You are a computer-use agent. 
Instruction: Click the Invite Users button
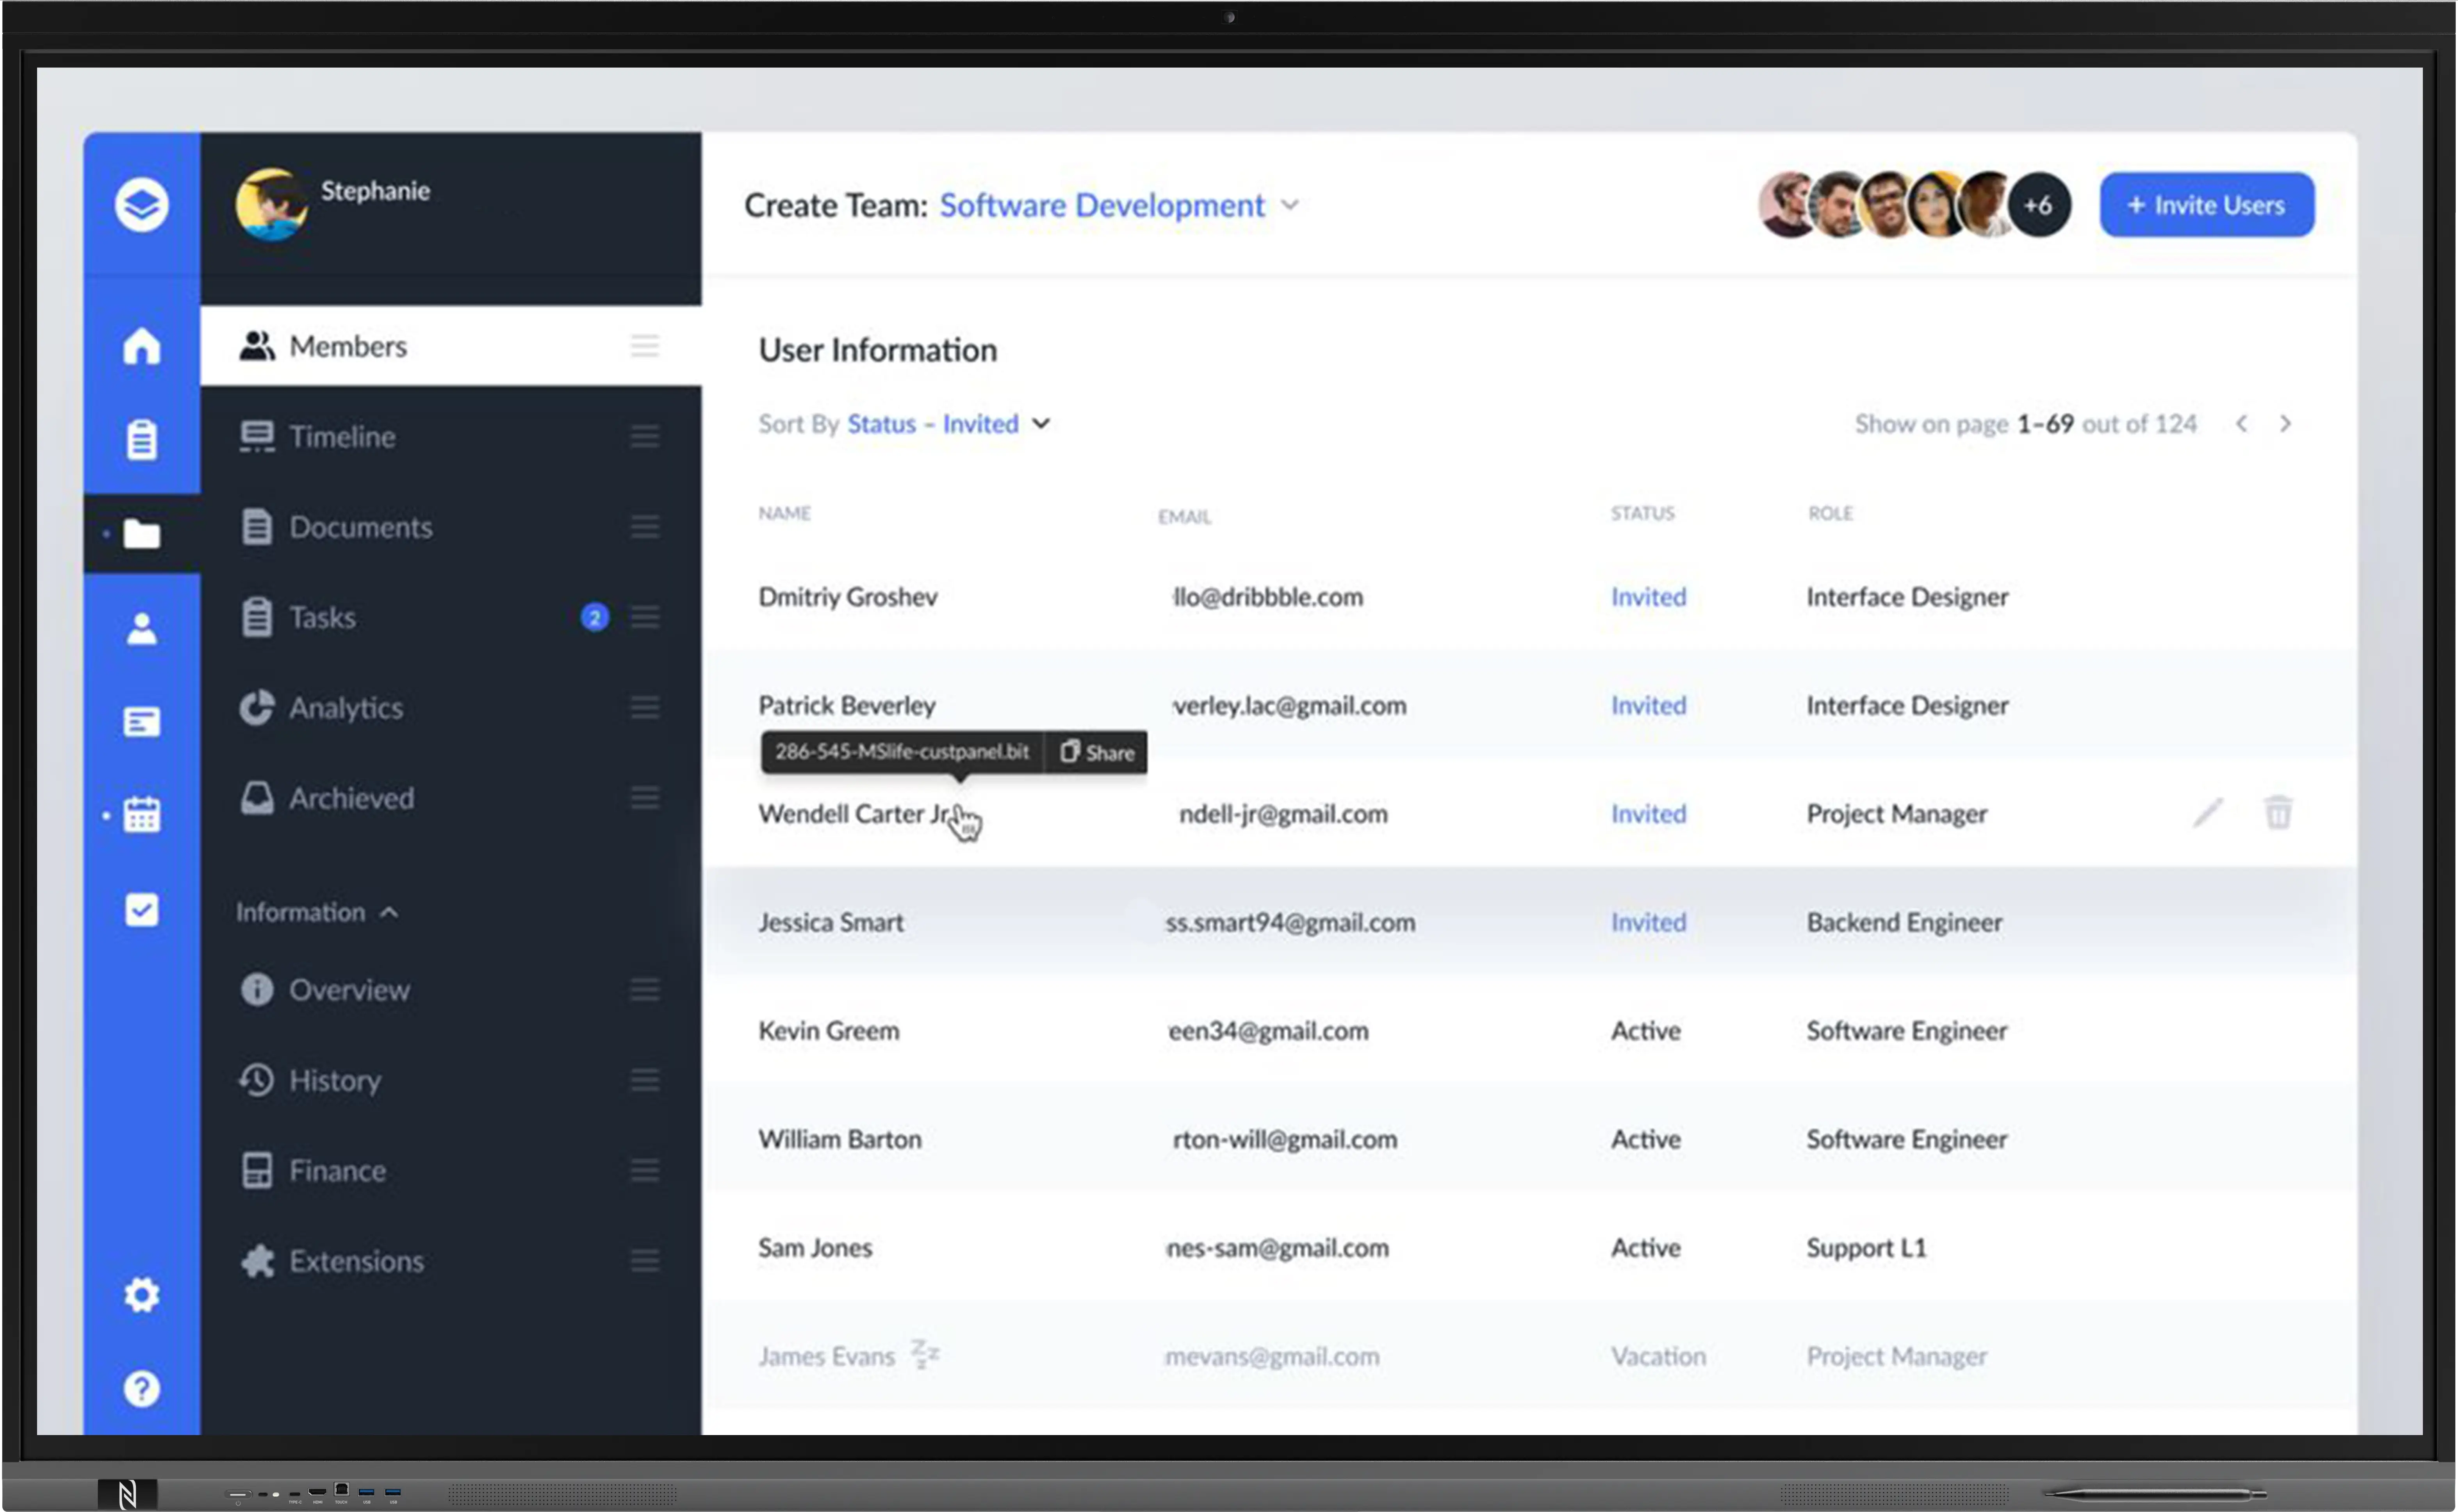coord(2206,205)
